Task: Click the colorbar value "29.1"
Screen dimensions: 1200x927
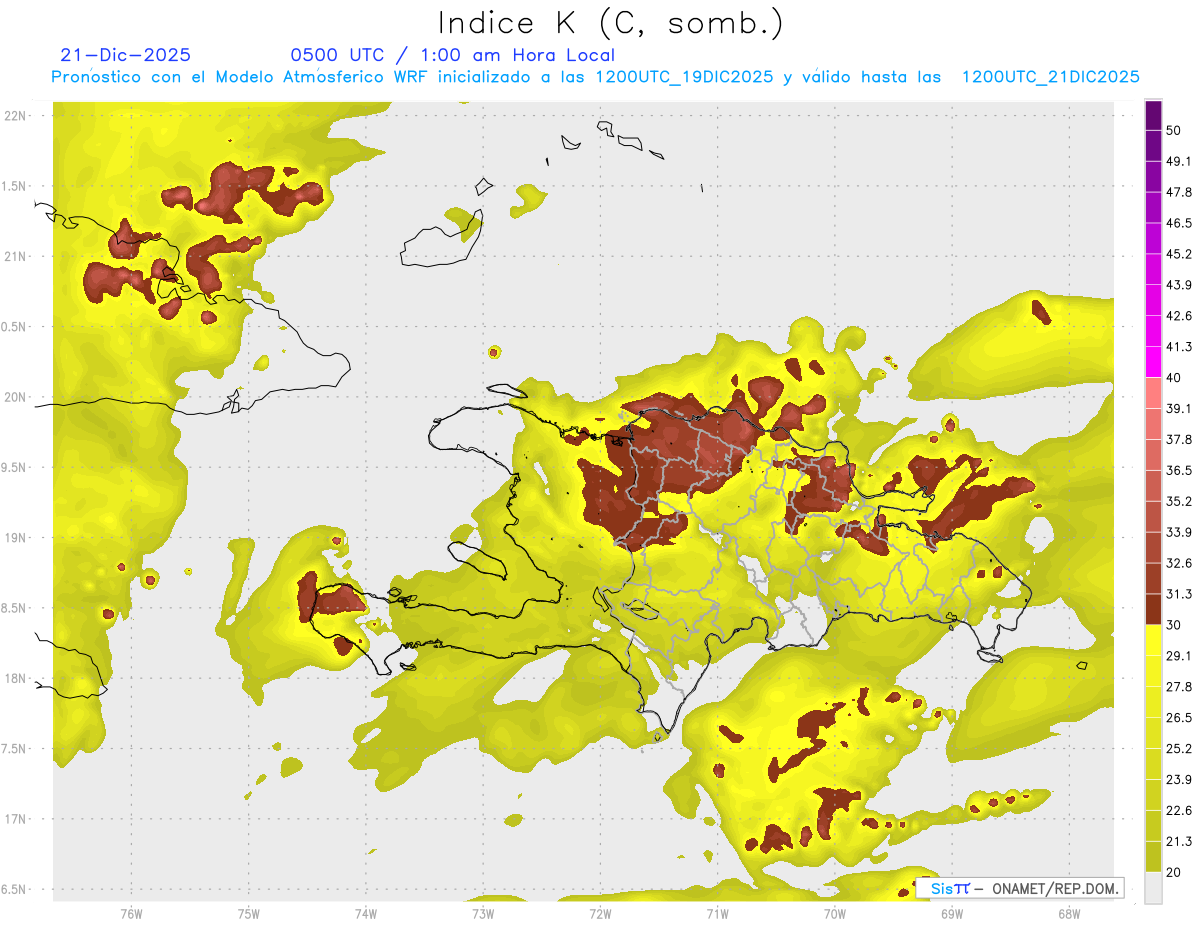Action: click(1179, 656)
